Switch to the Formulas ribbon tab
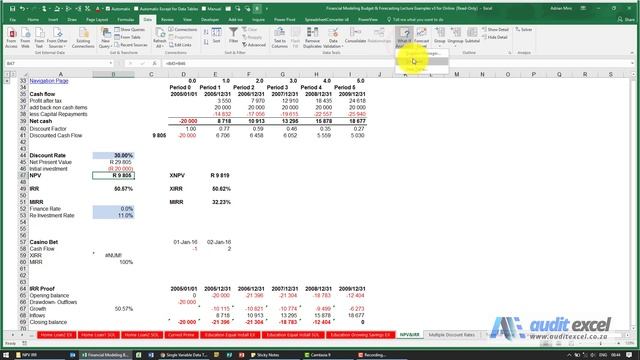Screen dimensions: 640x360 point(125,19)
